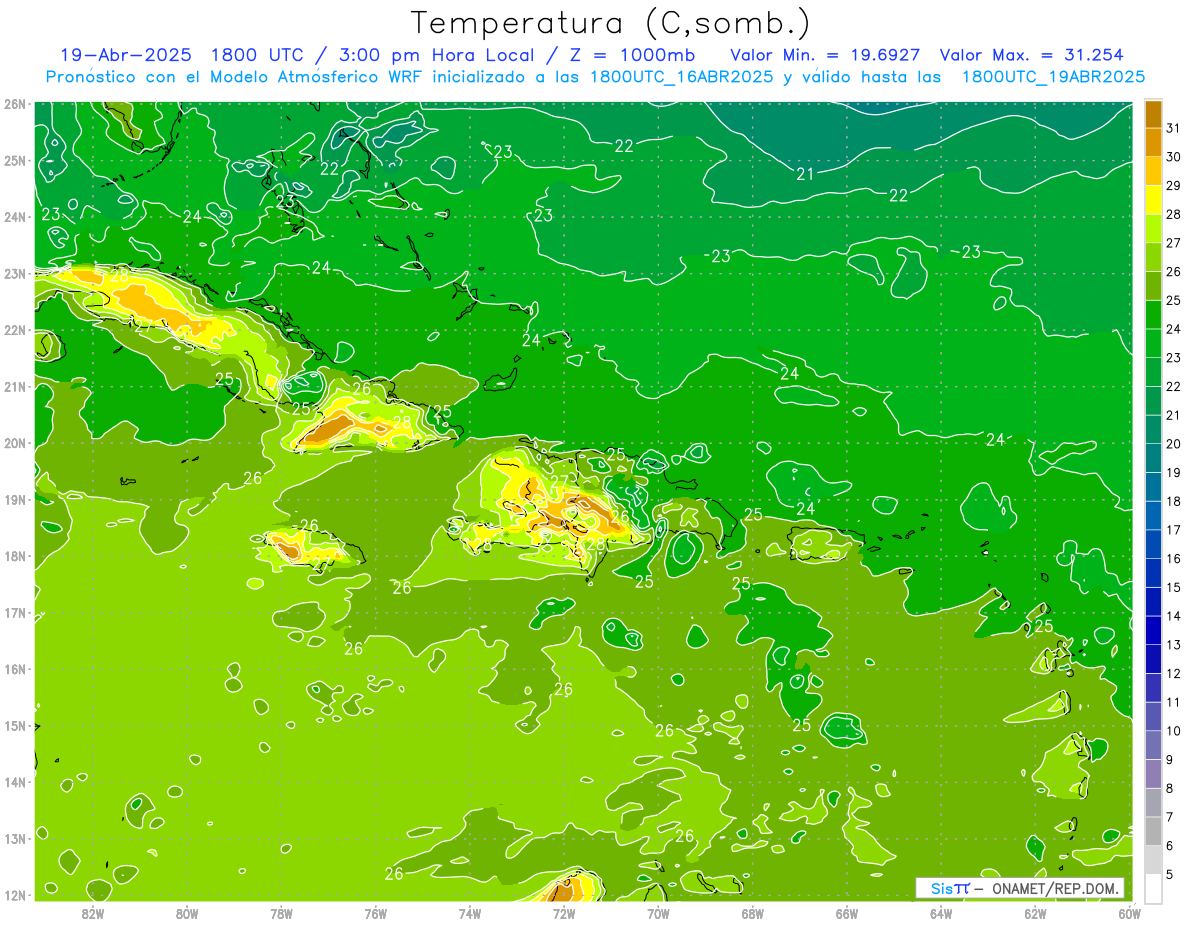Click the 82W longitude axis label
Viewport: 1200px width, 927px height.
[93, 913]
